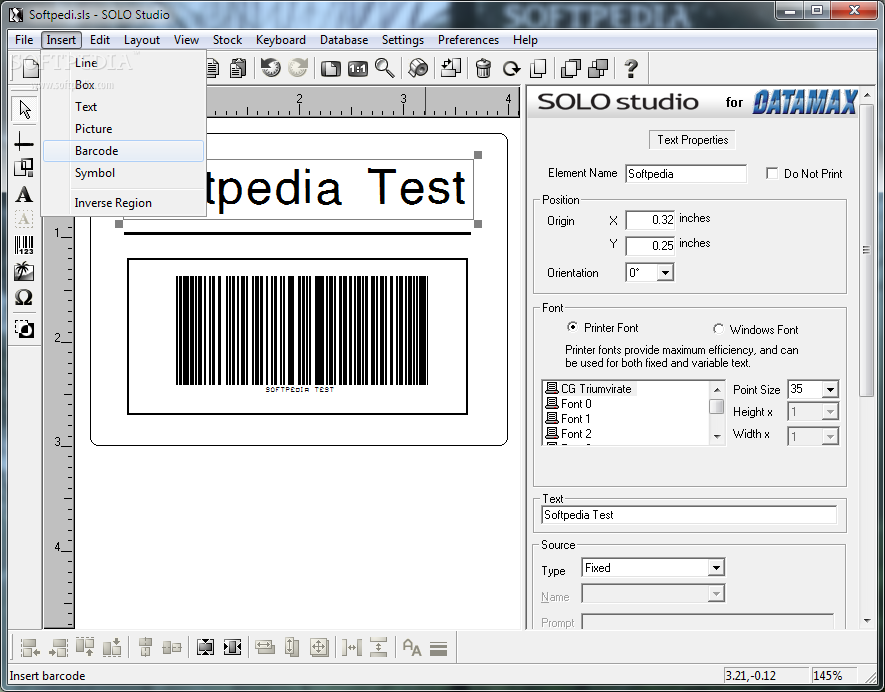Open the File menu
885x692 pixels.
(24, 40)
